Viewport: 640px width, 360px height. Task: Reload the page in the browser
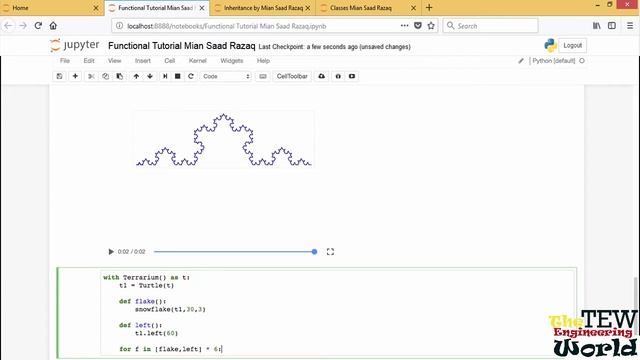tap(38, 26)
